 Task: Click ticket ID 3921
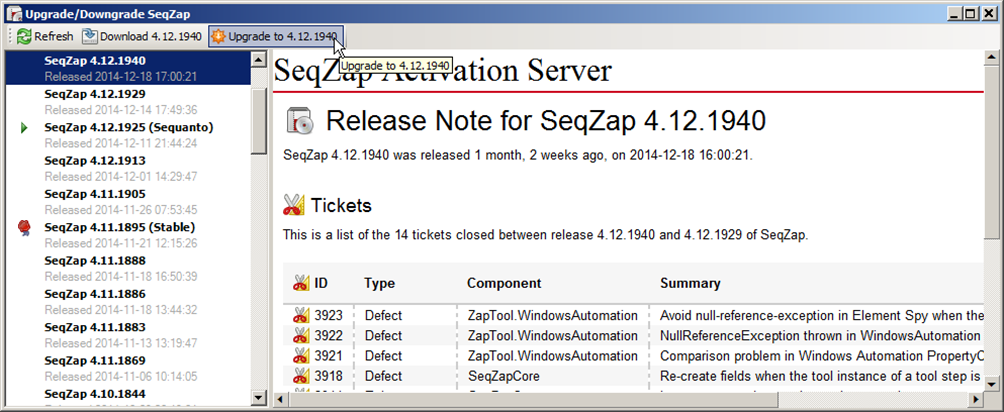328,356
